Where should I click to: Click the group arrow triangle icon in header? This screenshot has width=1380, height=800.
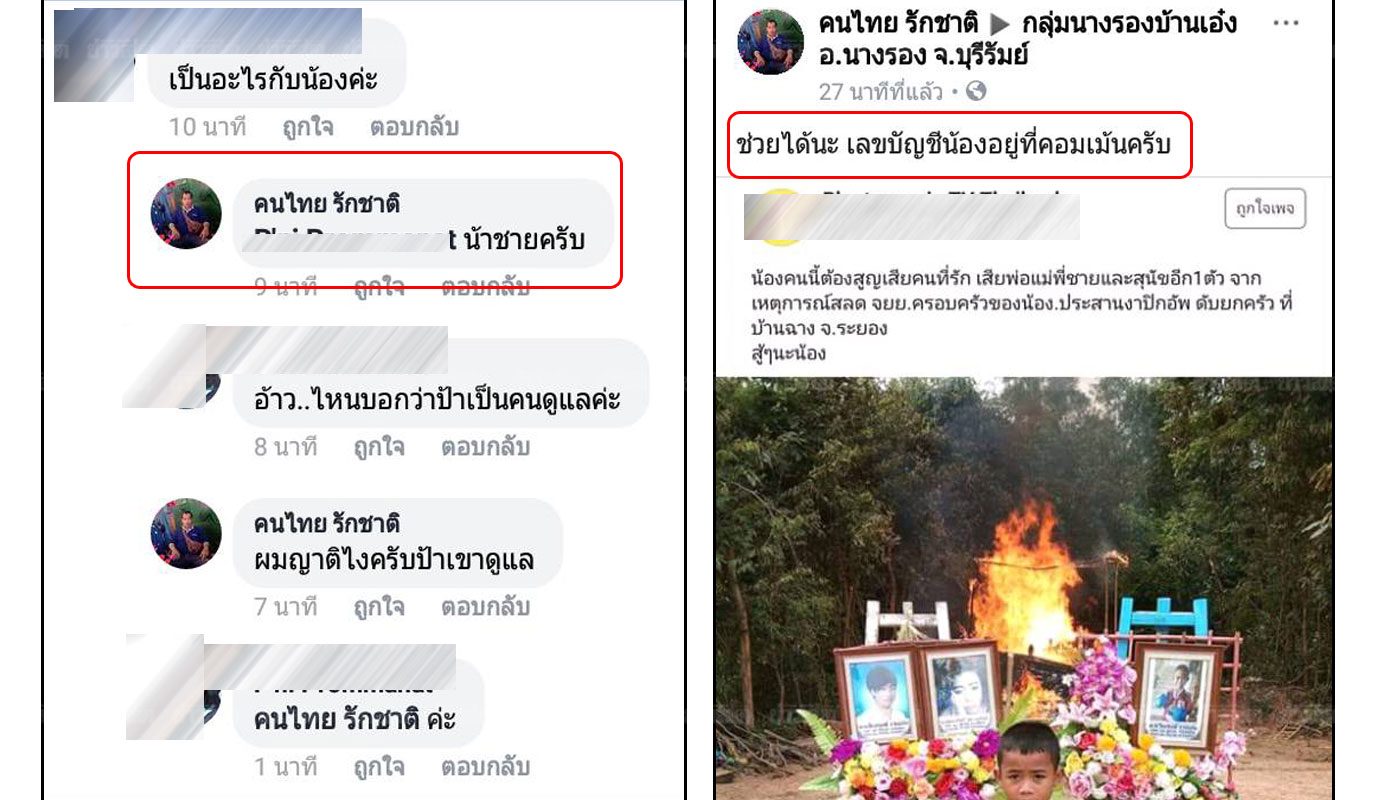click(x=999, y=23)
